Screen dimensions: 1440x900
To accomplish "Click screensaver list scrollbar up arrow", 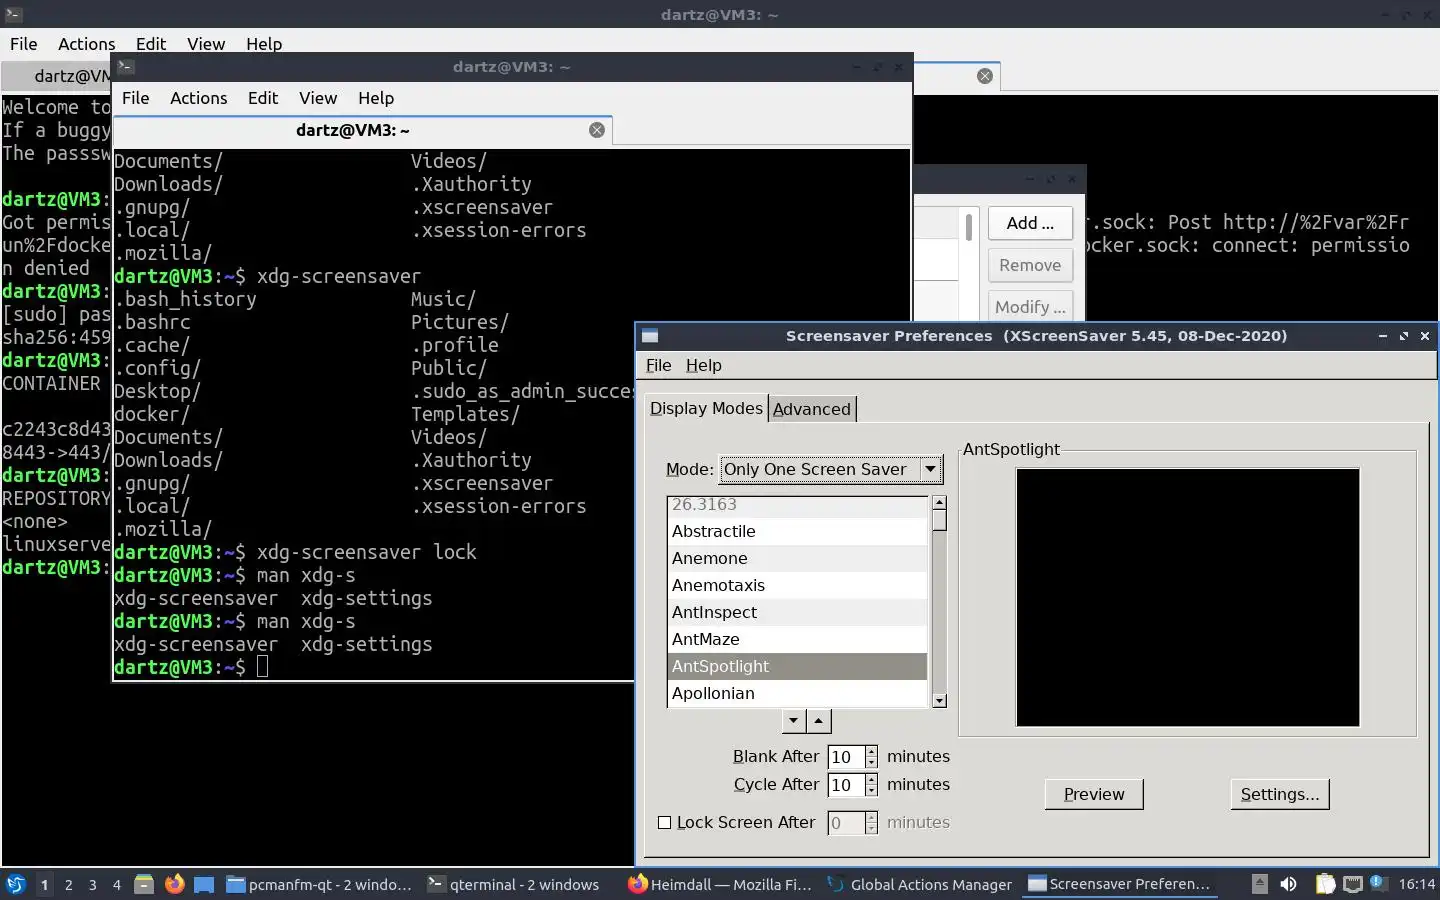I will click(x=939, y=503).
